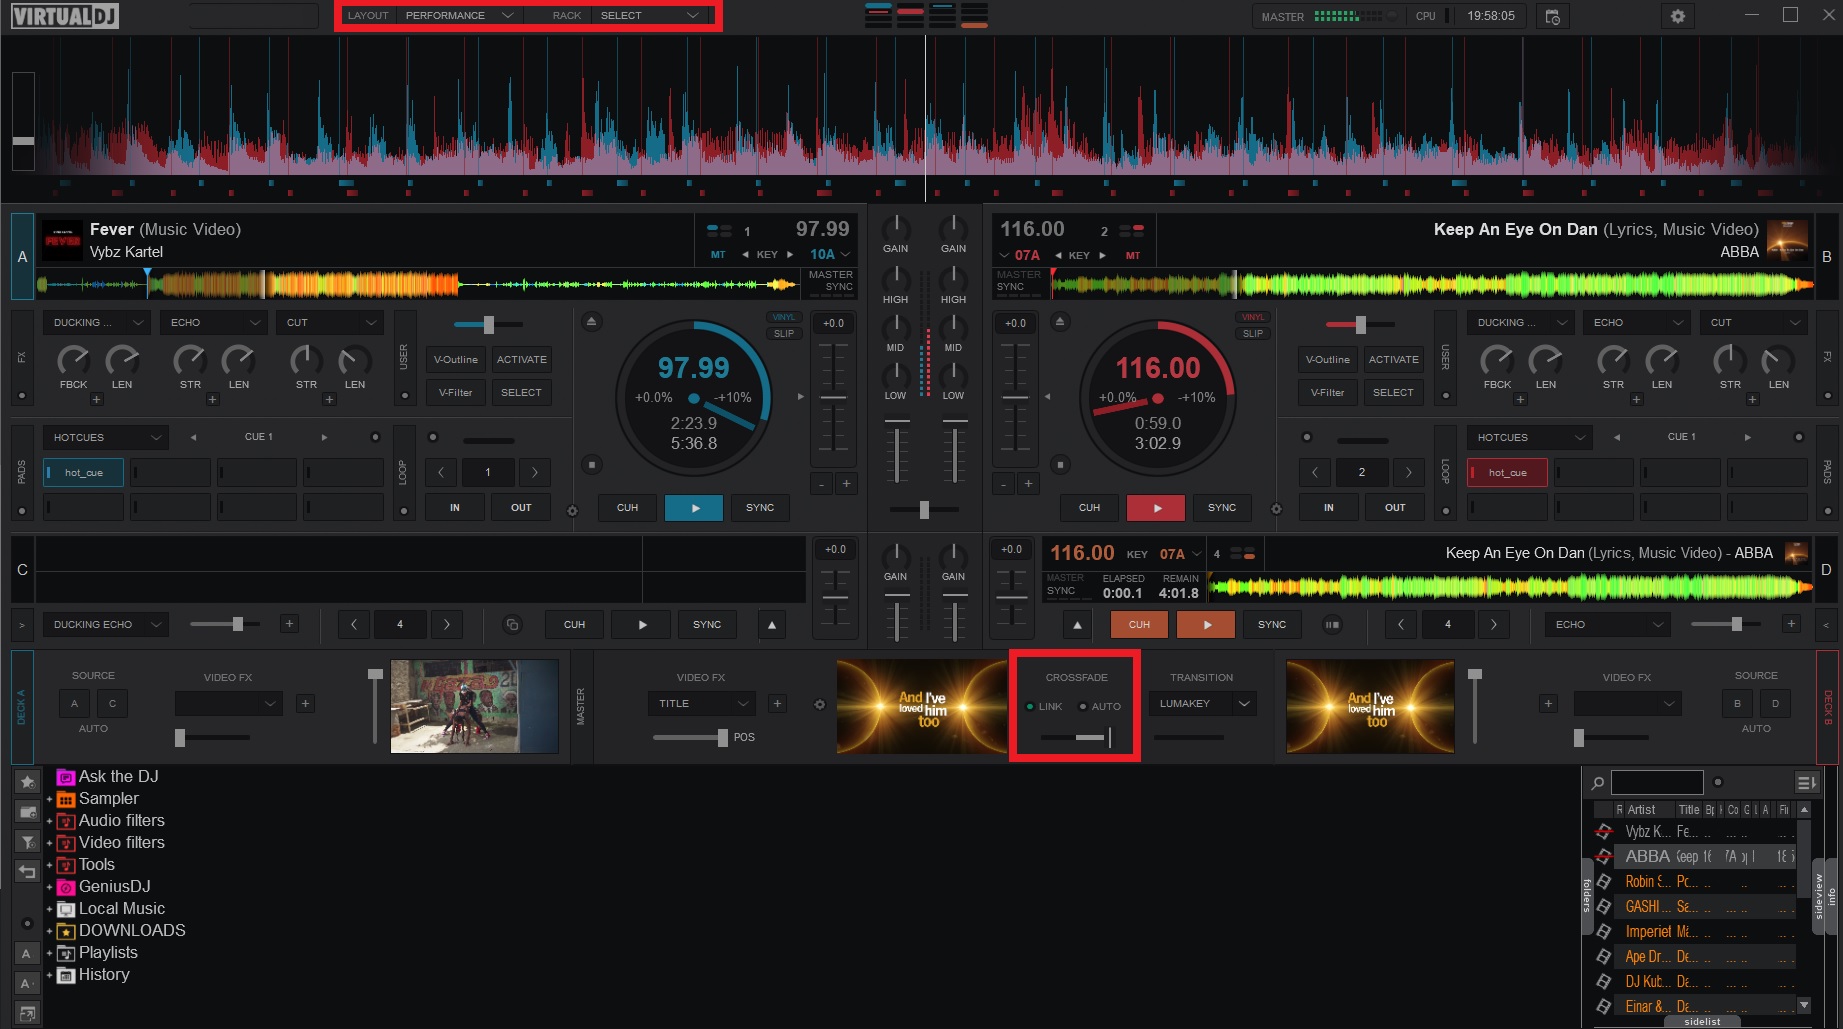
Task: Click the add virtual folder icon
Action: coord(28,812)
